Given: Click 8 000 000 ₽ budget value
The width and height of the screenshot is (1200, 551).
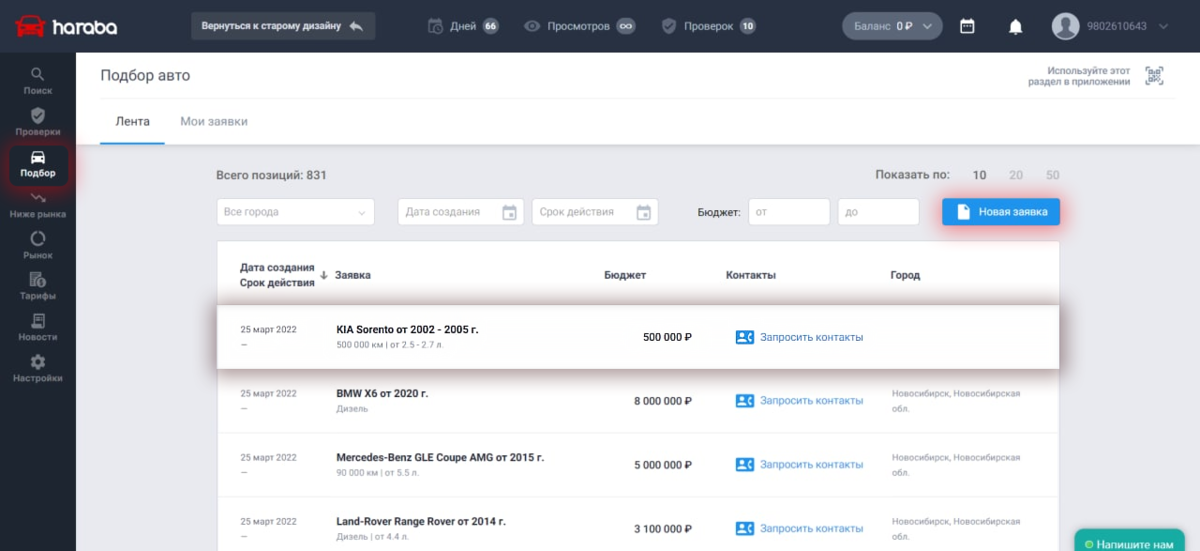Looking at the screenshot, I should click(663, 400).
